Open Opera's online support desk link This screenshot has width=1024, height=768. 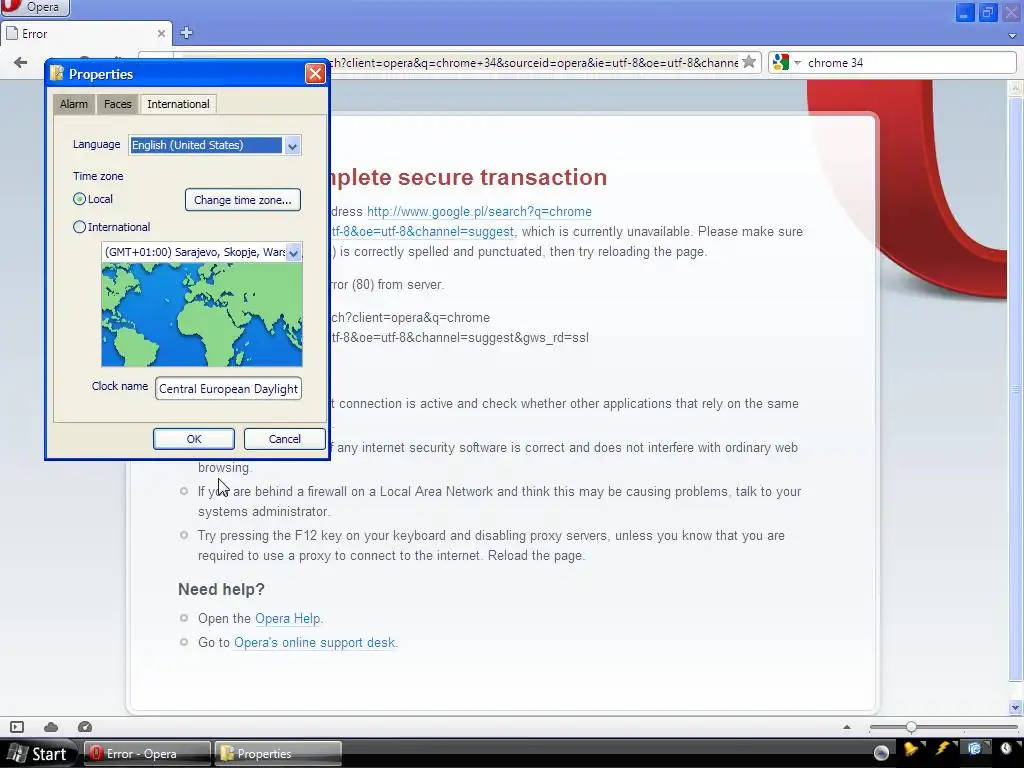coord(315,643)
